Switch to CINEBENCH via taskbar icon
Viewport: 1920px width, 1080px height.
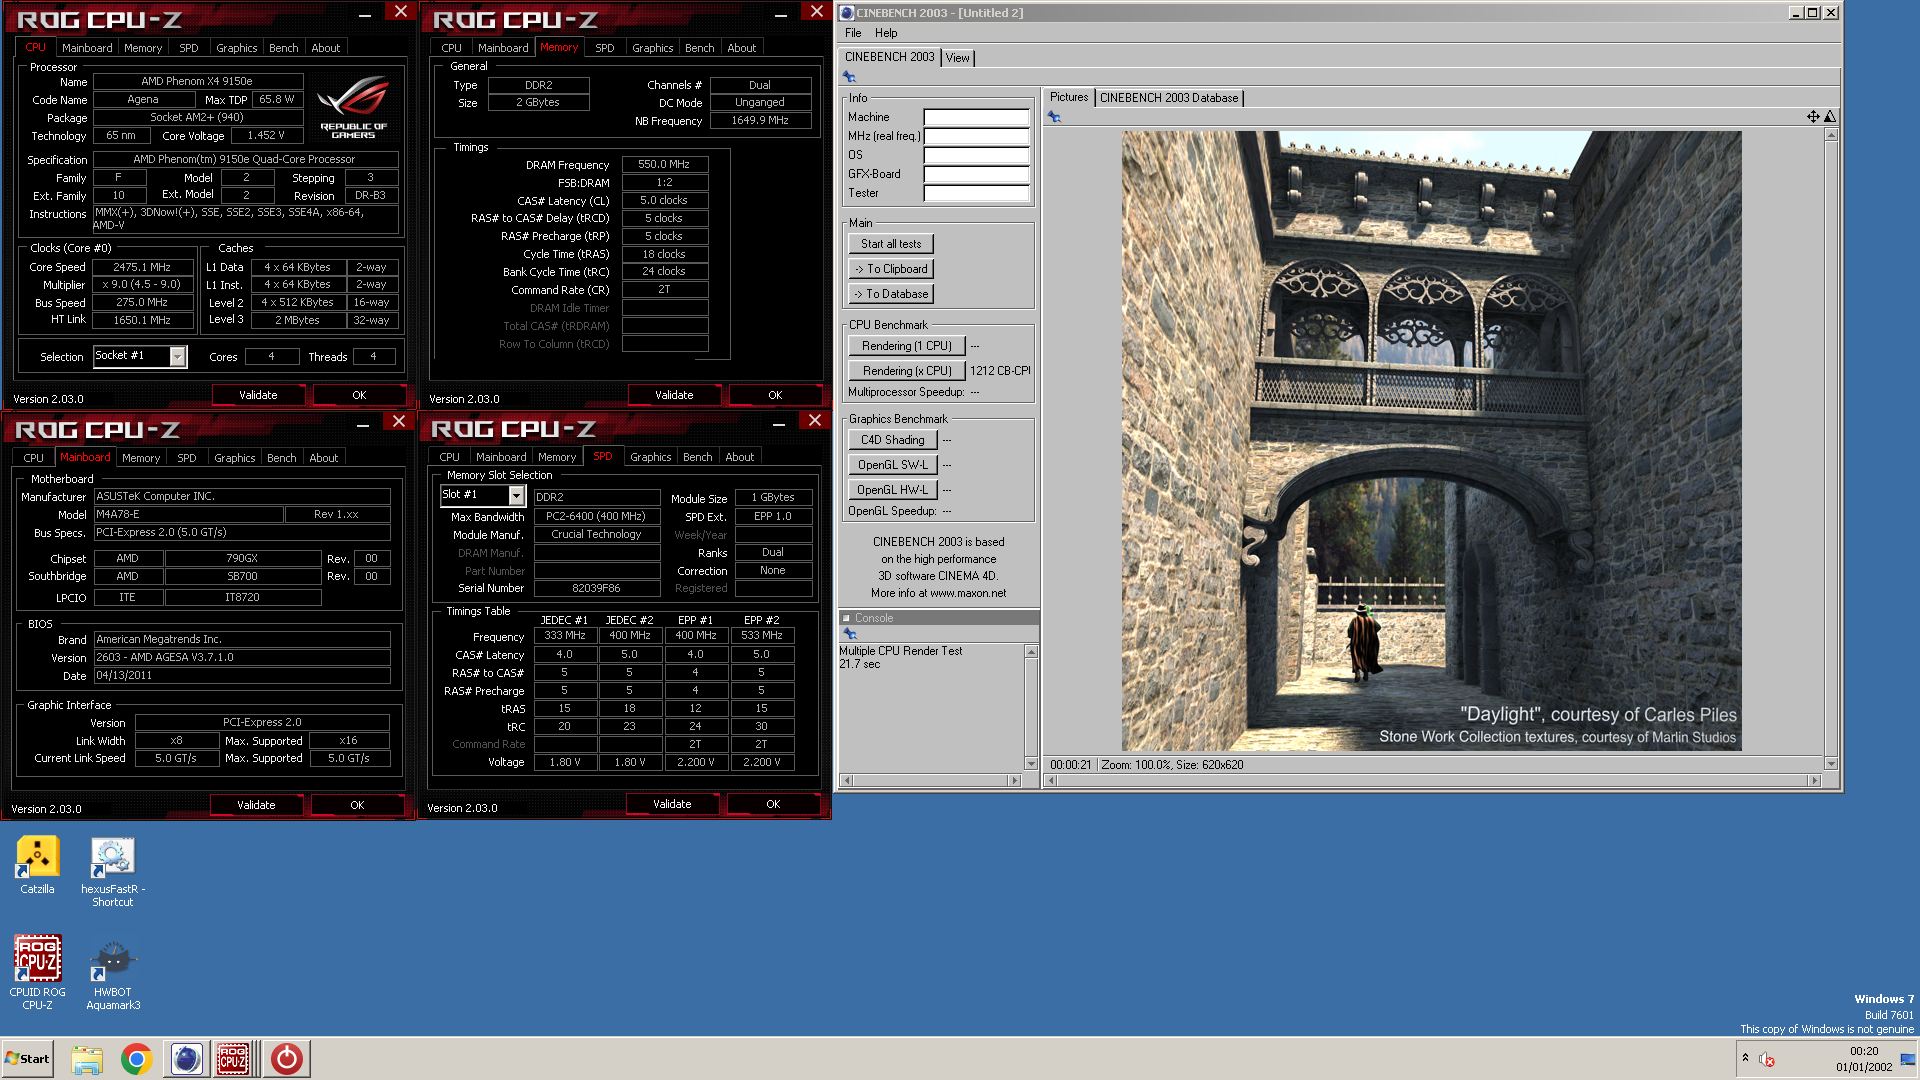tap(186, 1059)
